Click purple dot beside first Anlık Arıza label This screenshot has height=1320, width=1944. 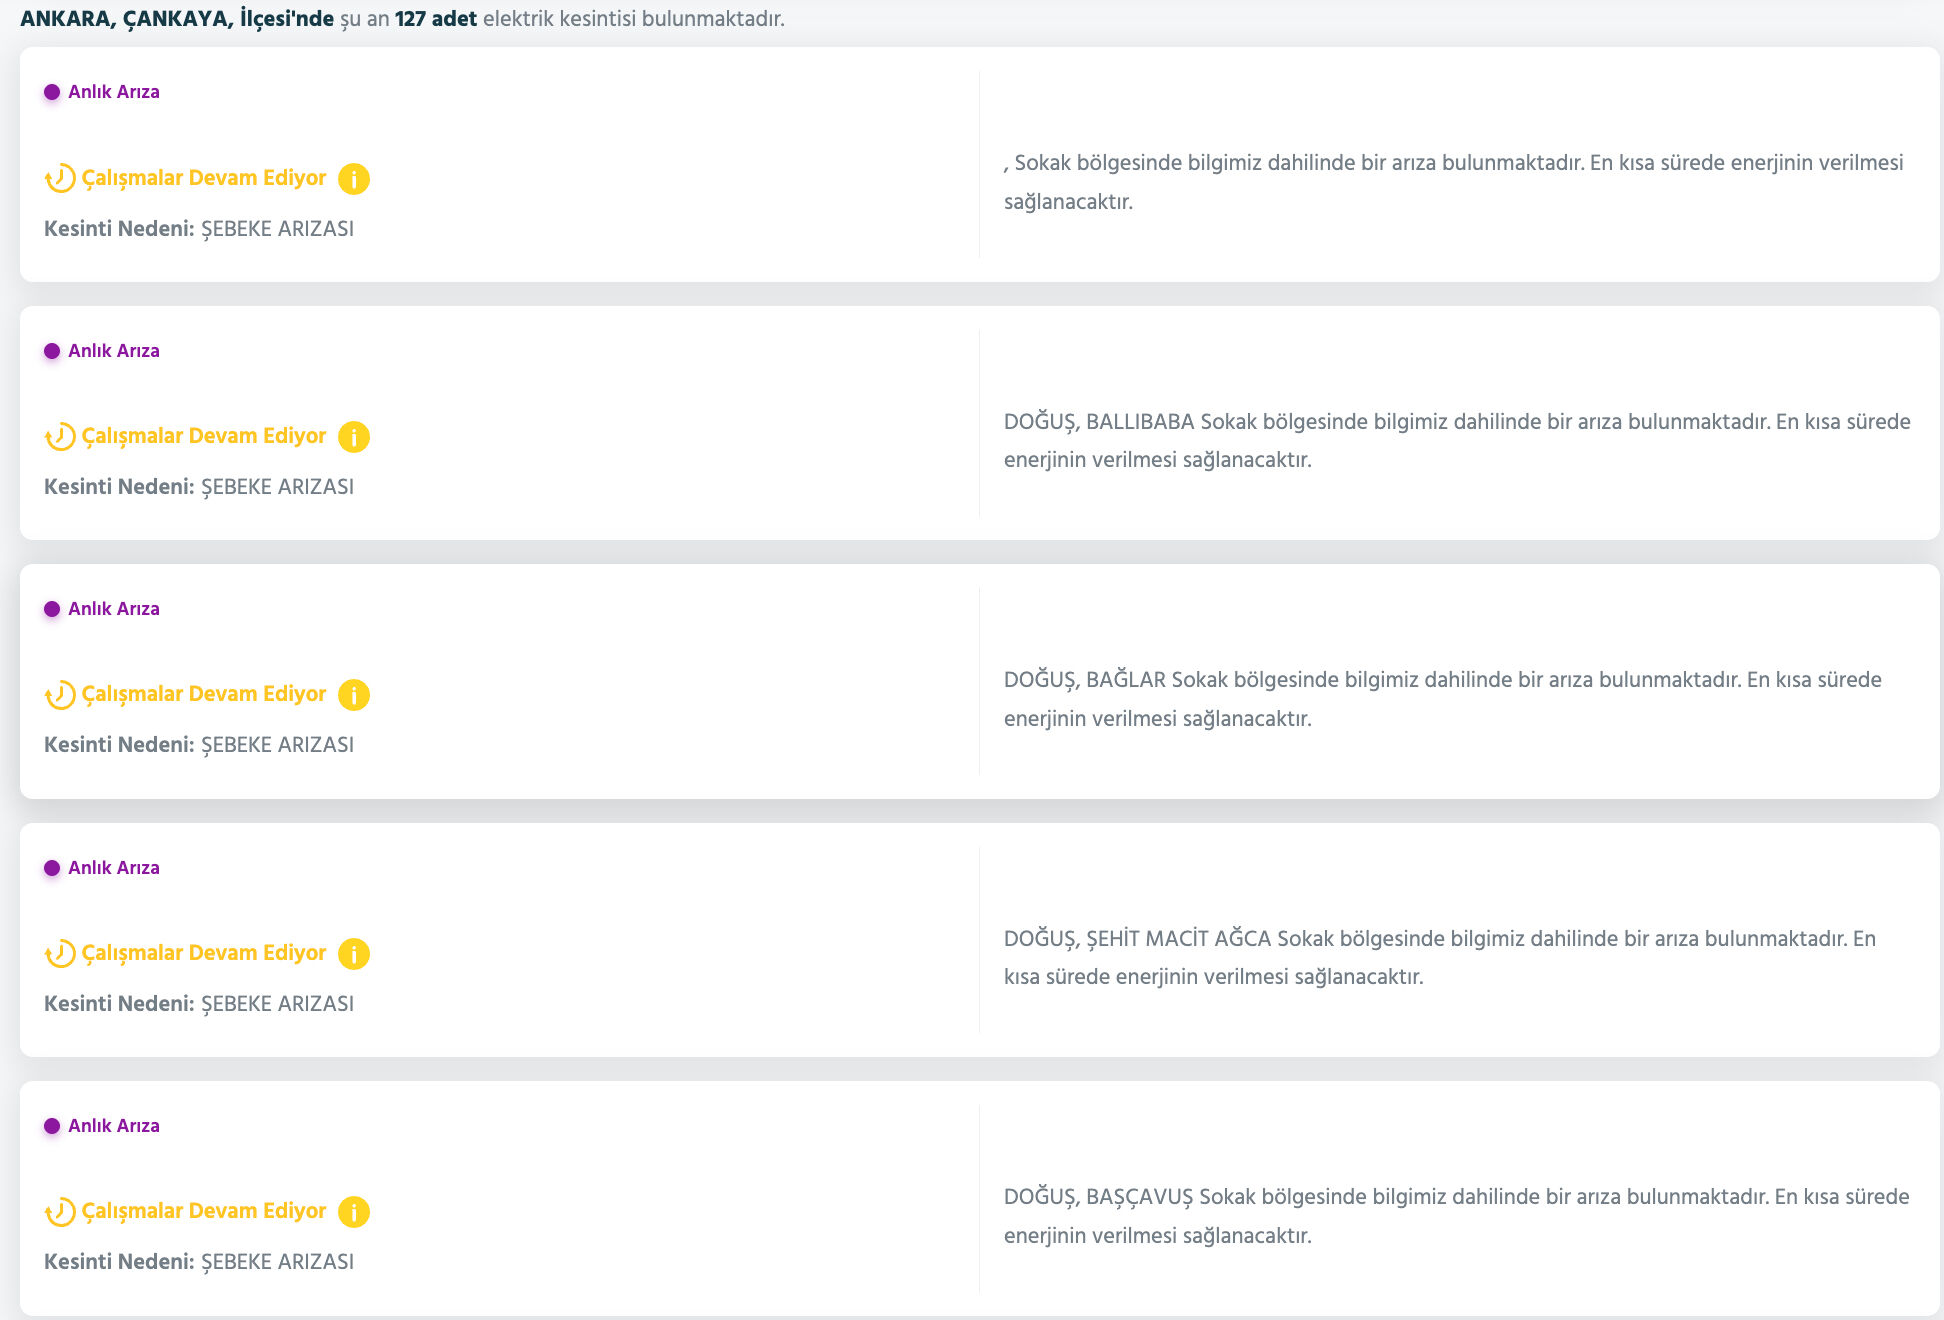pos(52,92)
